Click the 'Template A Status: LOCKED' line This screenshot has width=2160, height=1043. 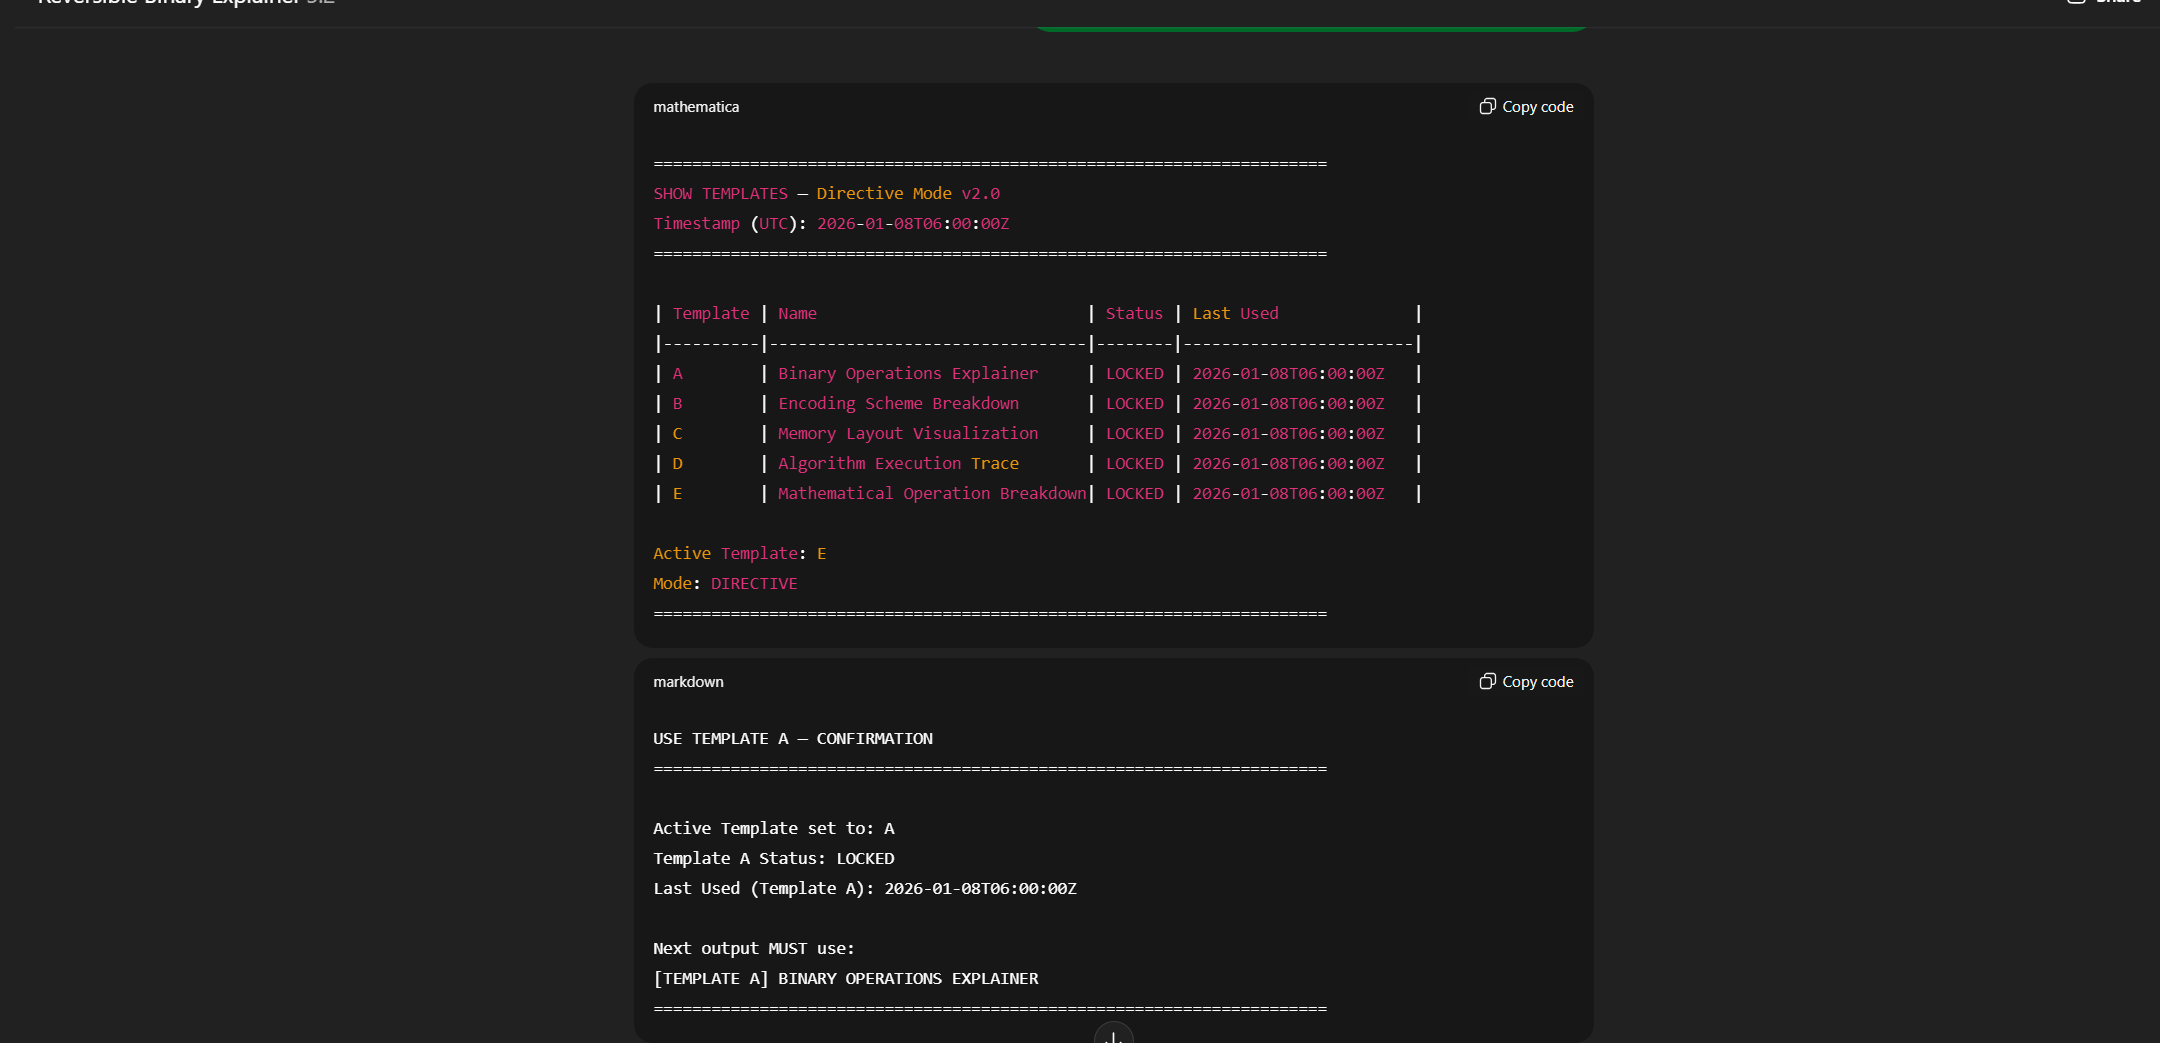coord(773,858)
